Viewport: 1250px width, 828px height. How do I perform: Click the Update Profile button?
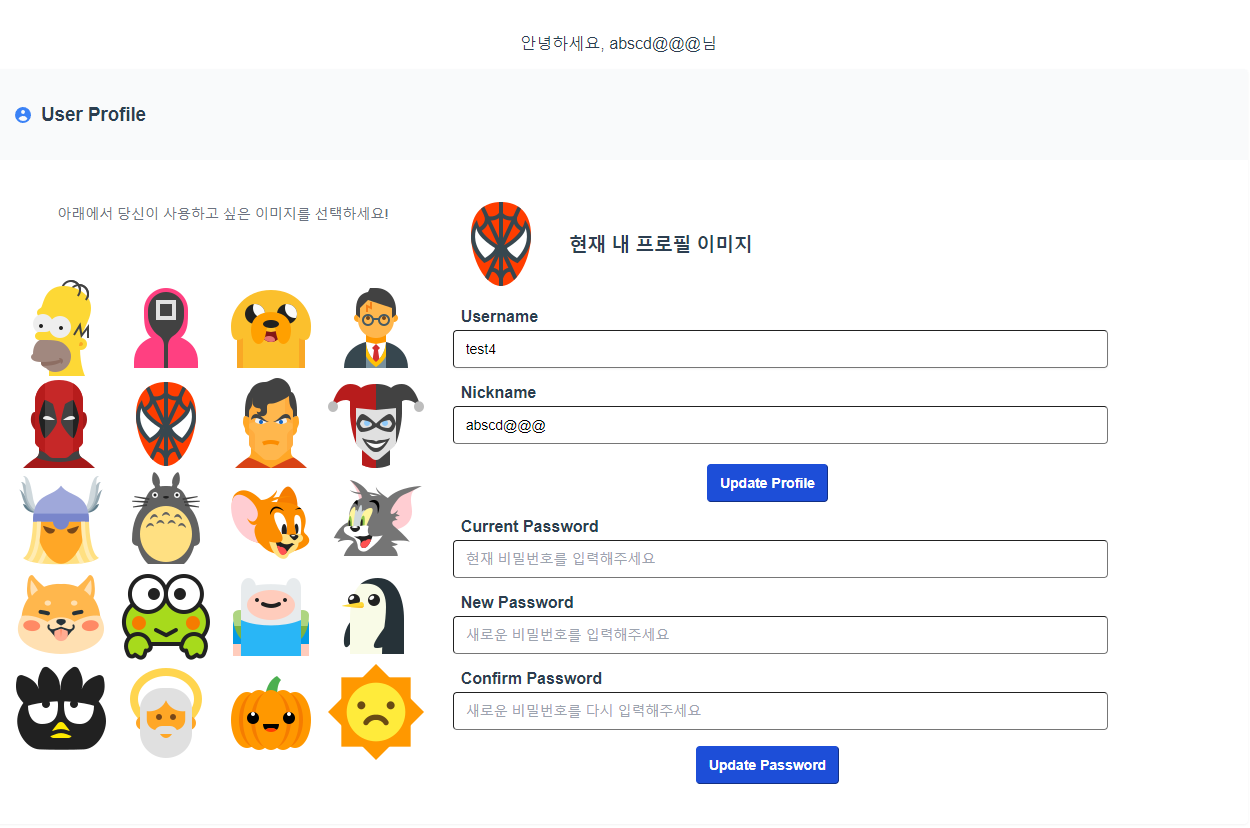click(767, 483)
